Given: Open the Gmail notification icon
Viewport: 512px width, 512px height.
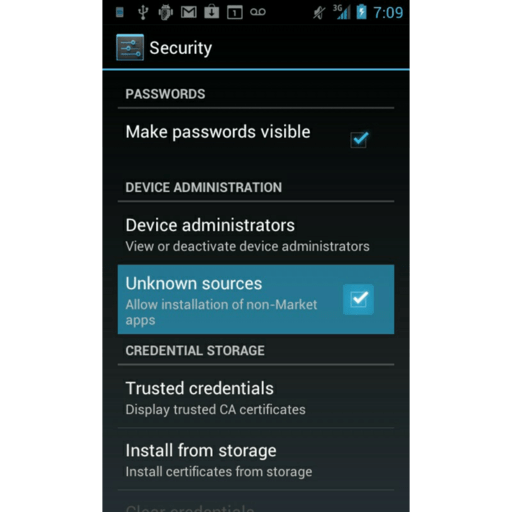Looking at the screenshot, I should [x=189, y=13].
